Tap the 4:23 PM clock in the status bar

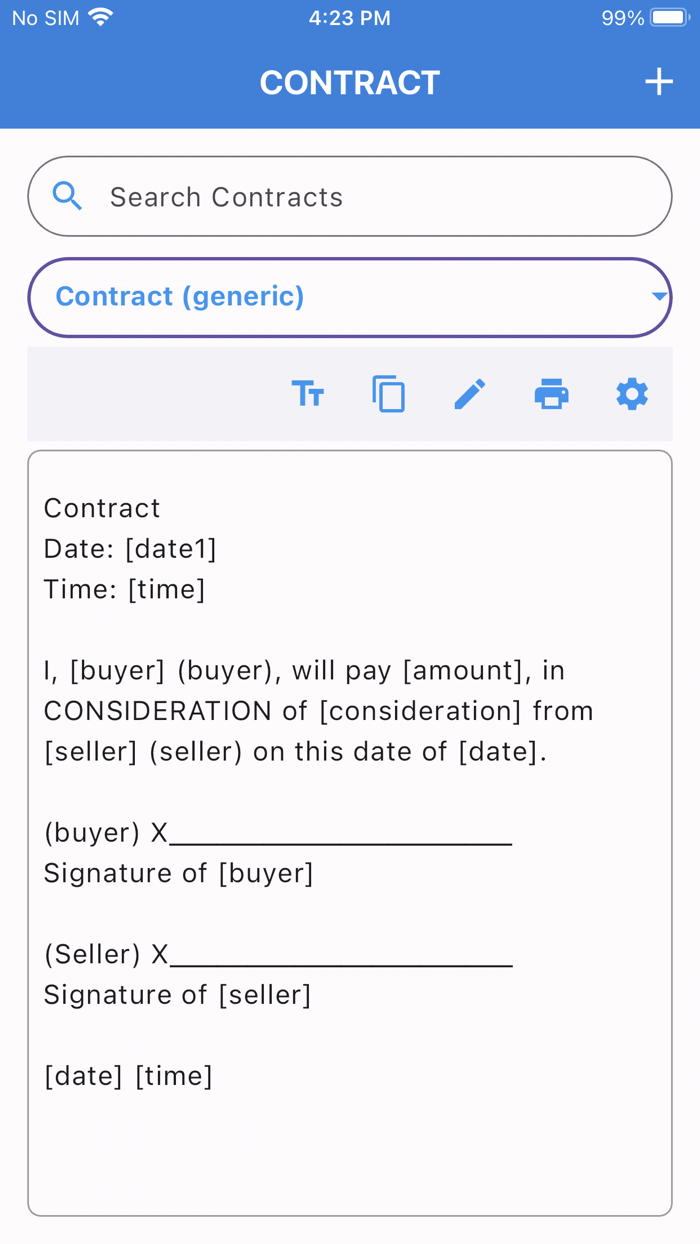click(349, 16)
